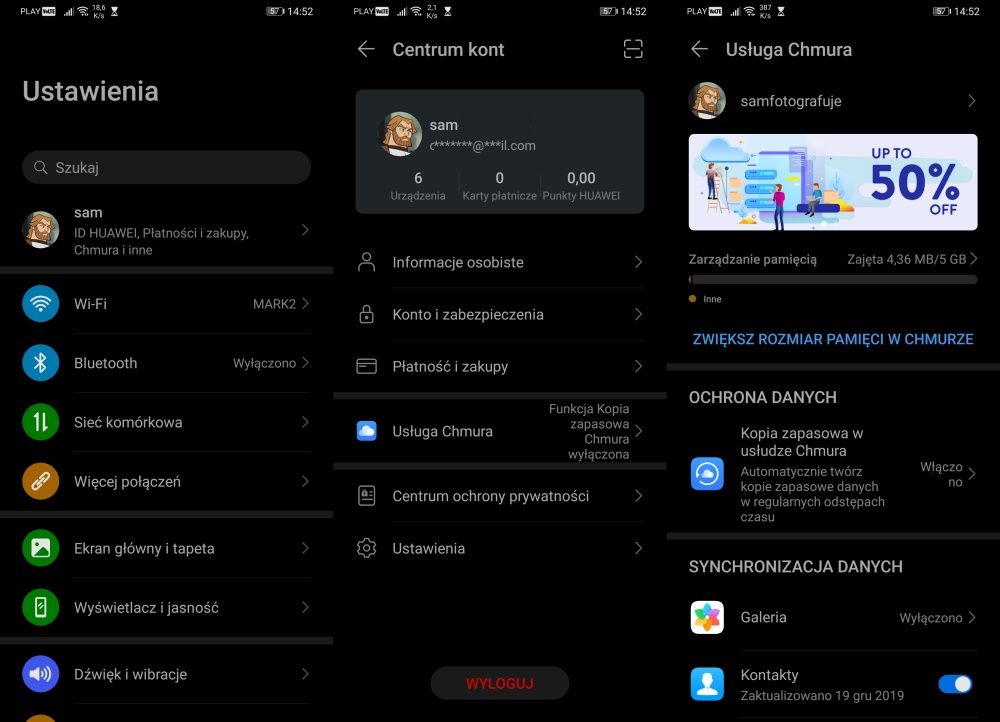Screen dimensions: 1000x722
Task: Tap the search magnifier icon
Action: pyautogui.click(x=41, y=167)
